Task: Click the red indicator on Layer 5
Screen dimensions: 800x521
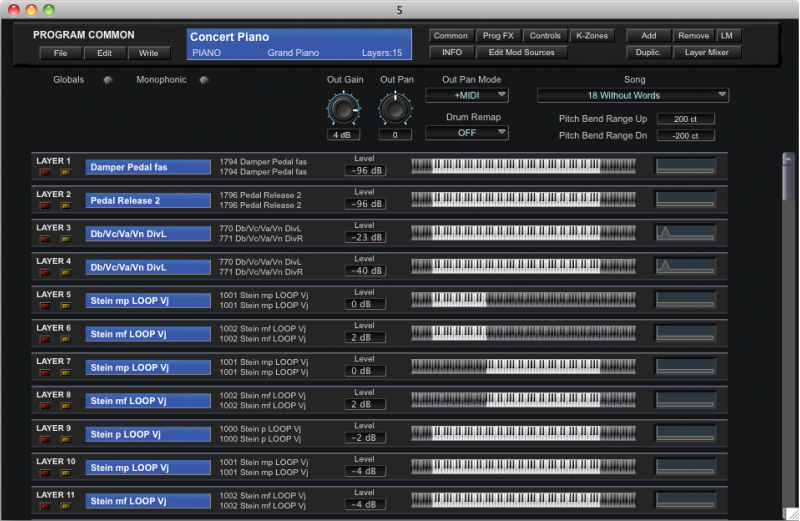Action: 44,306
